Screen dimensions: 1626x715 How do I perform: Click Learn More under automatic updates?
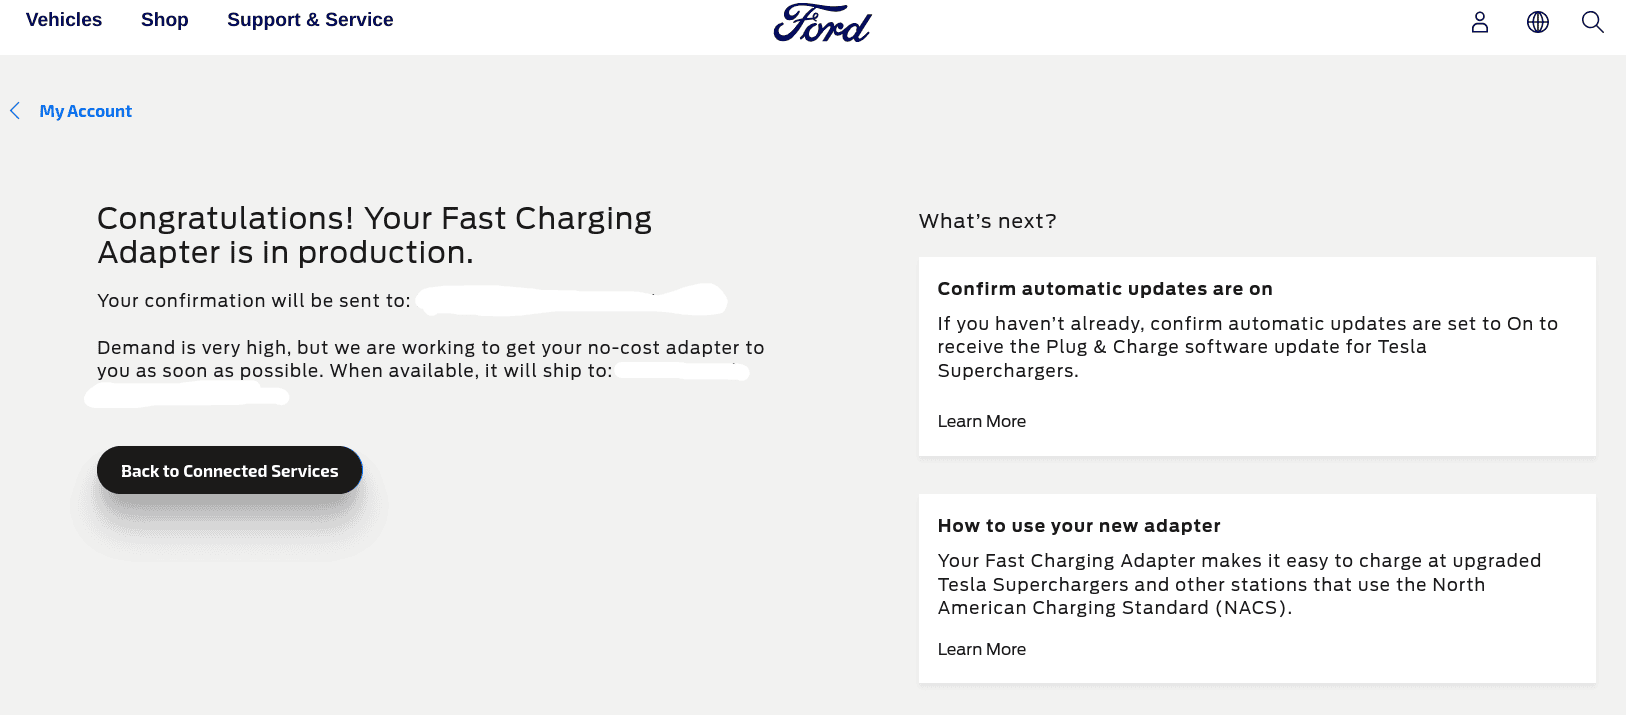coord(982,422)
